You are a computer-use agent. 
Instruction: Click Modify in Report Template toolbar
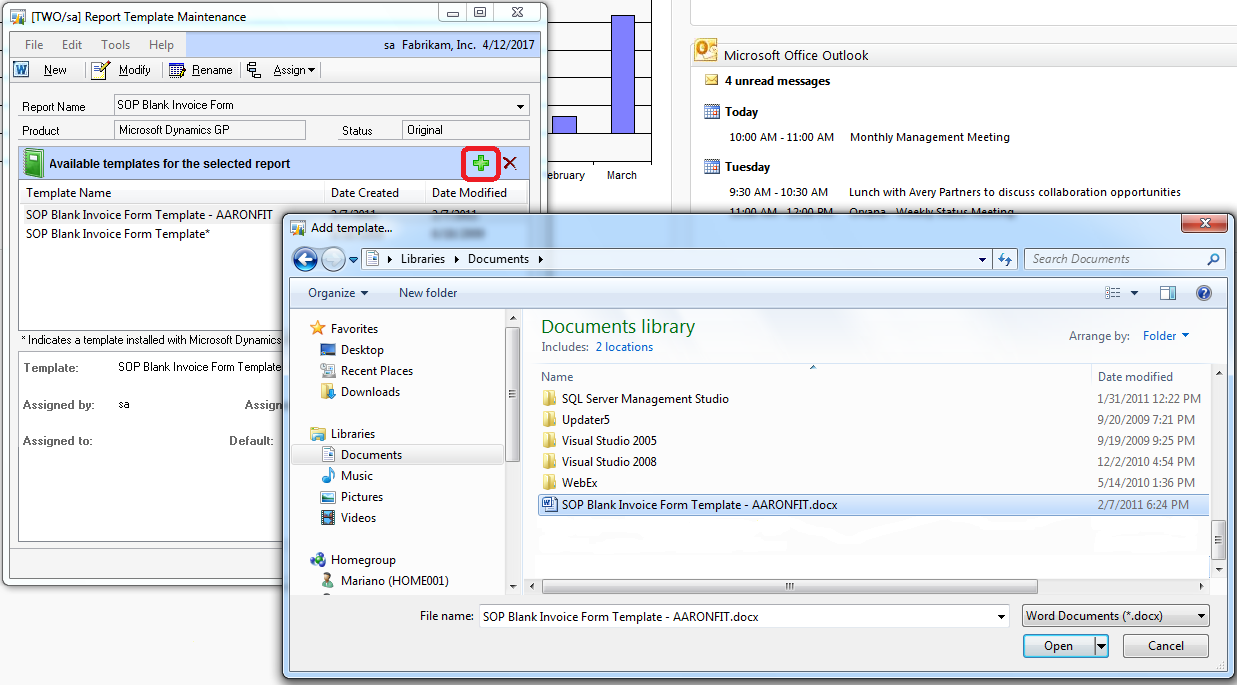(121, 70)
